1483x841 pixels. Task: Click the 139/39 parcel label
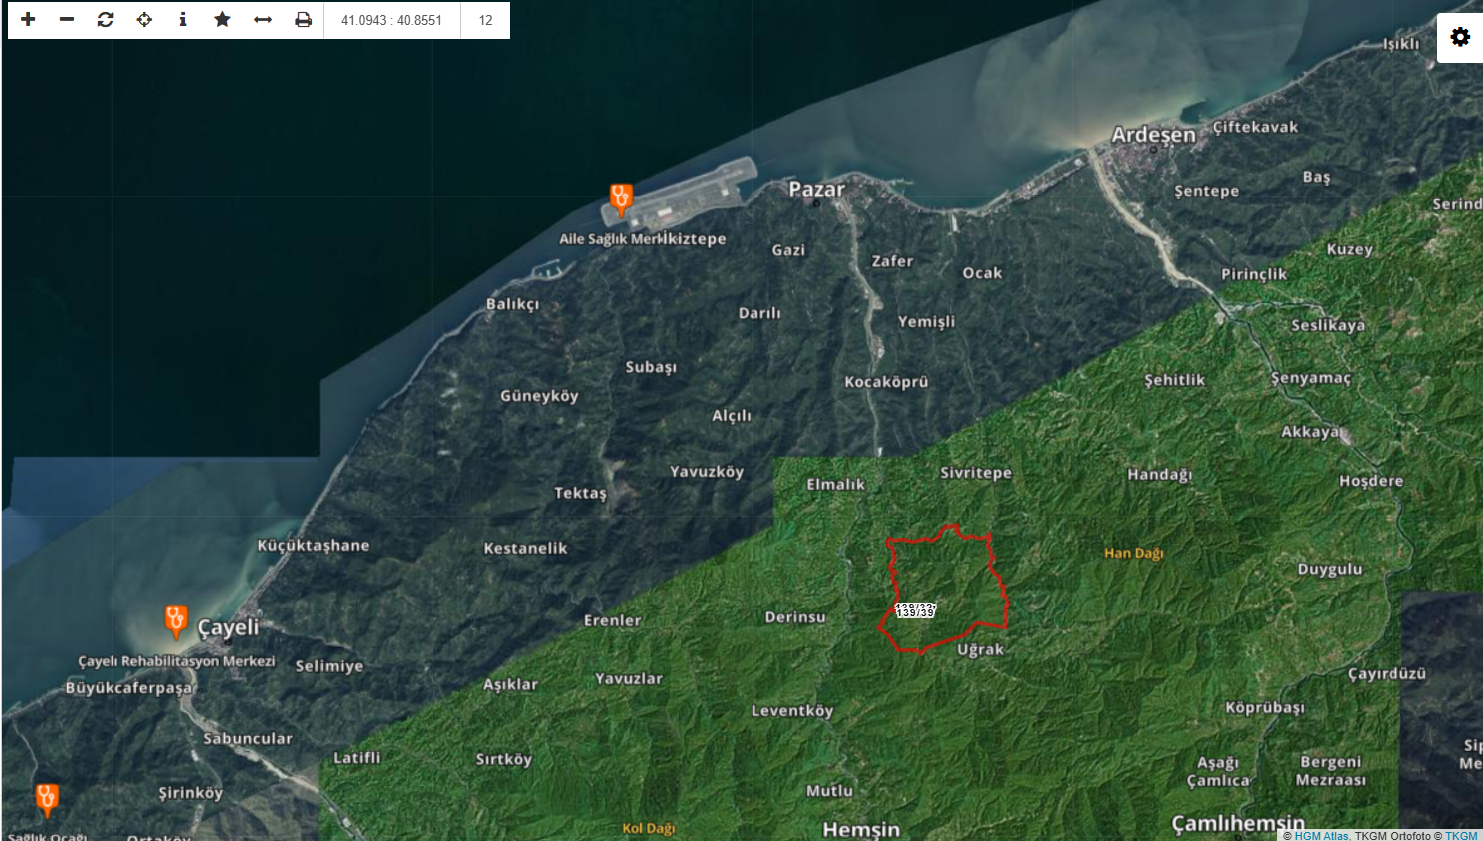915,610
